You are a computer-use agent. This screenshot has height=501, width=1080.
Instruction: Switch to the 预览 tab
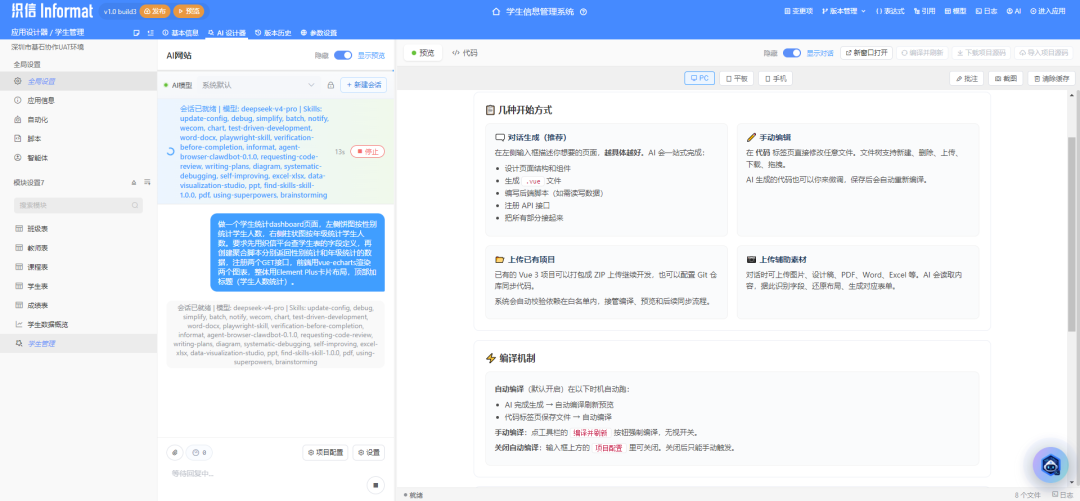(x=423, y=53)
